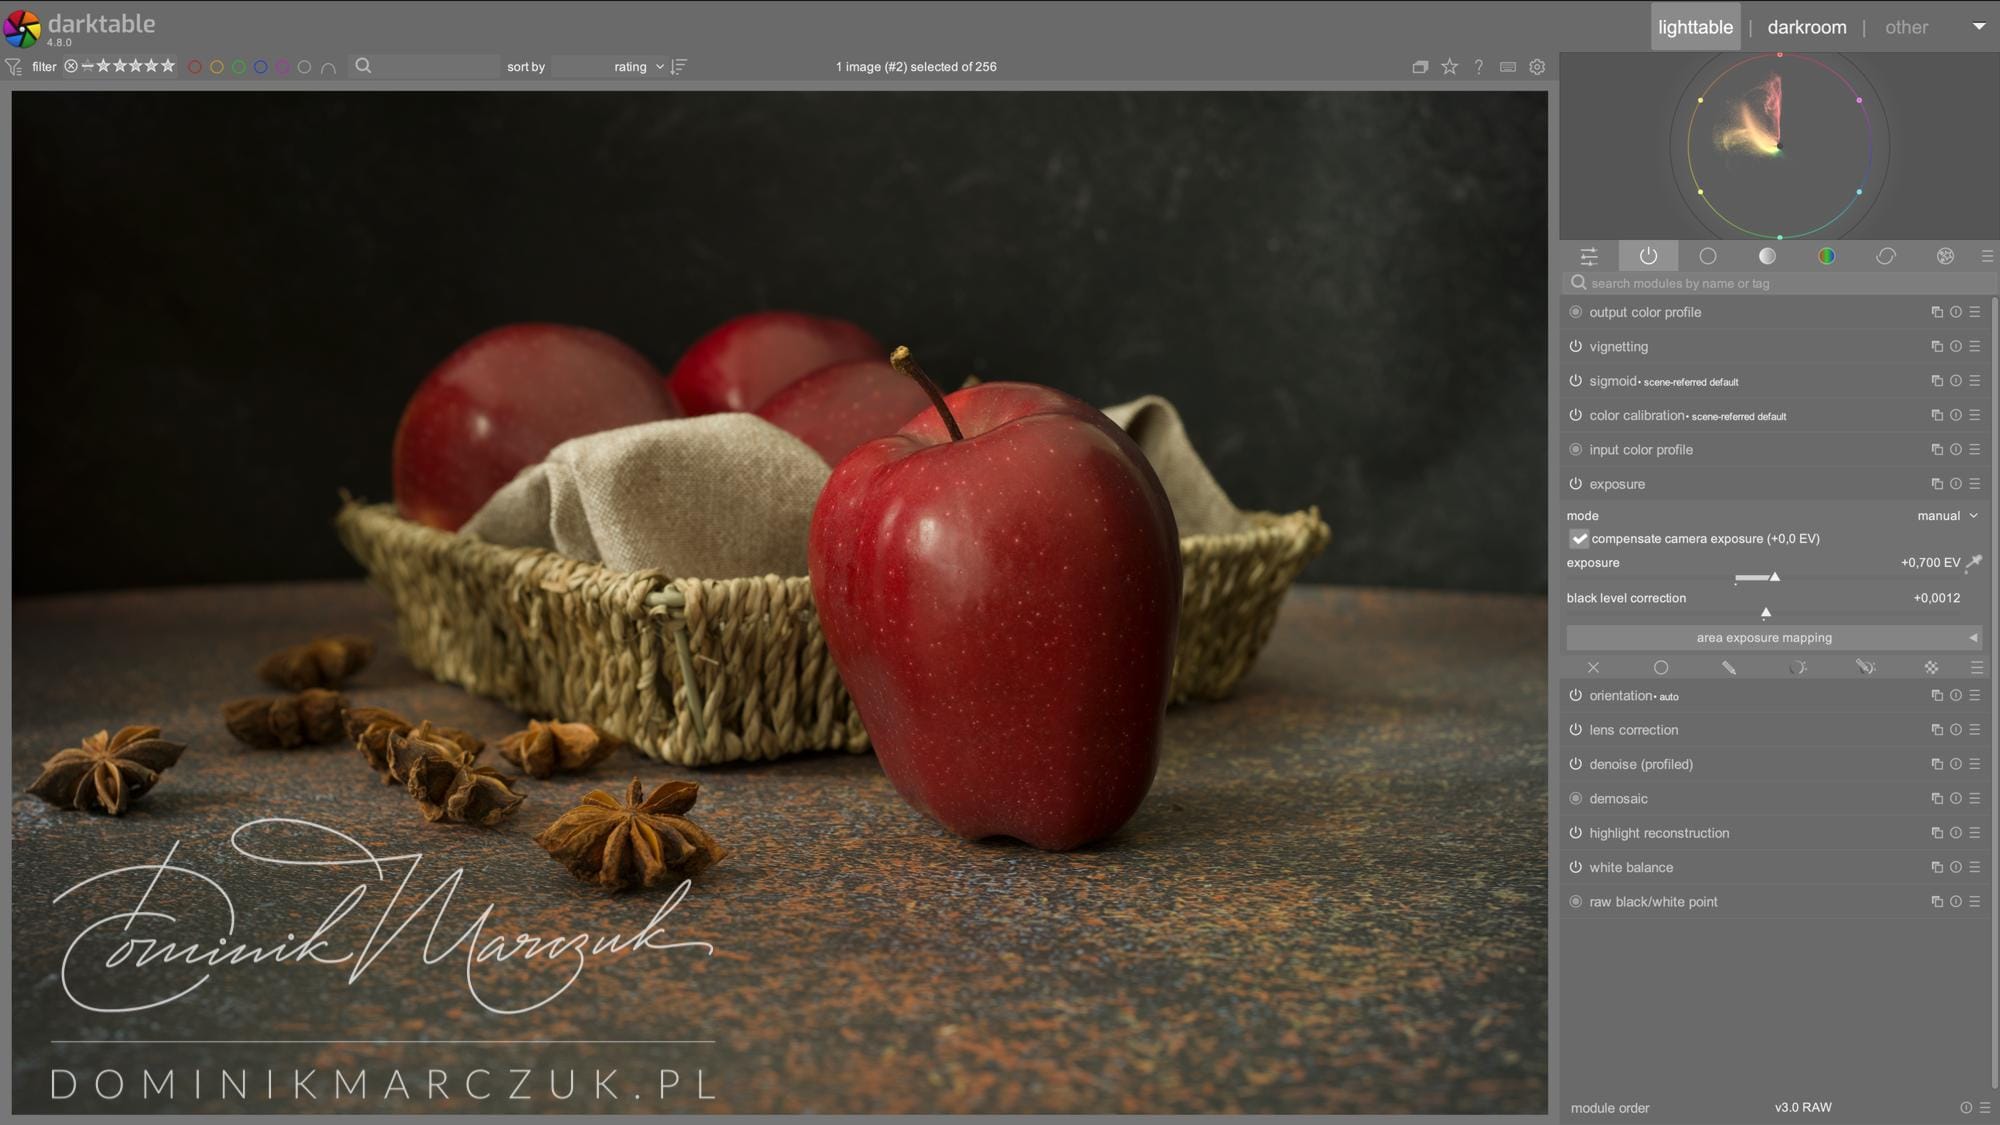The image size is (2000, 1125).
Task: Switch to the lighttable view
Action: pyautogui.click(x=1695, y=27)
